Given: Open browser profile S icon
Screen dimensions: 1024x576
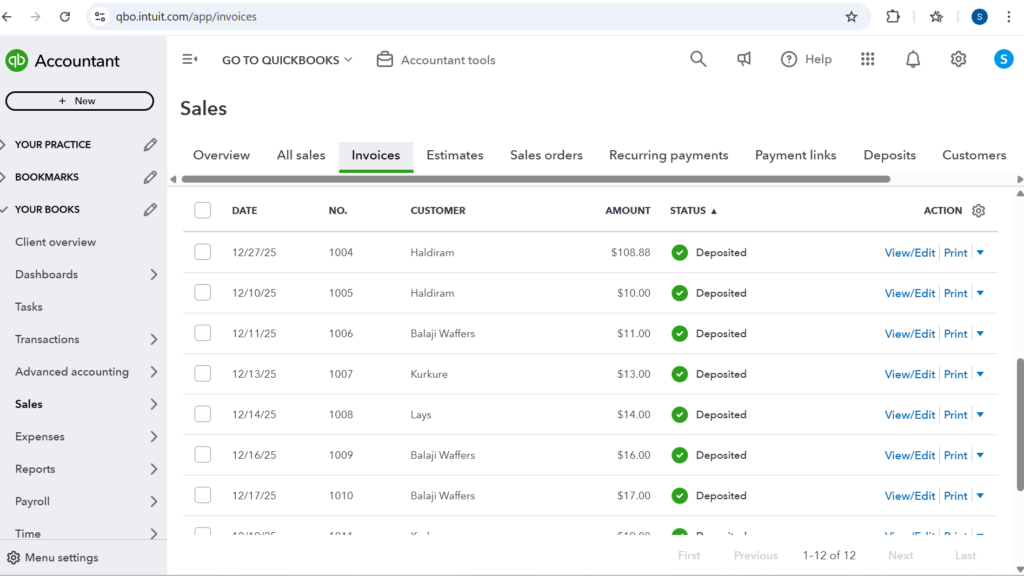Looking at the screenshot, I should (979, 16).
